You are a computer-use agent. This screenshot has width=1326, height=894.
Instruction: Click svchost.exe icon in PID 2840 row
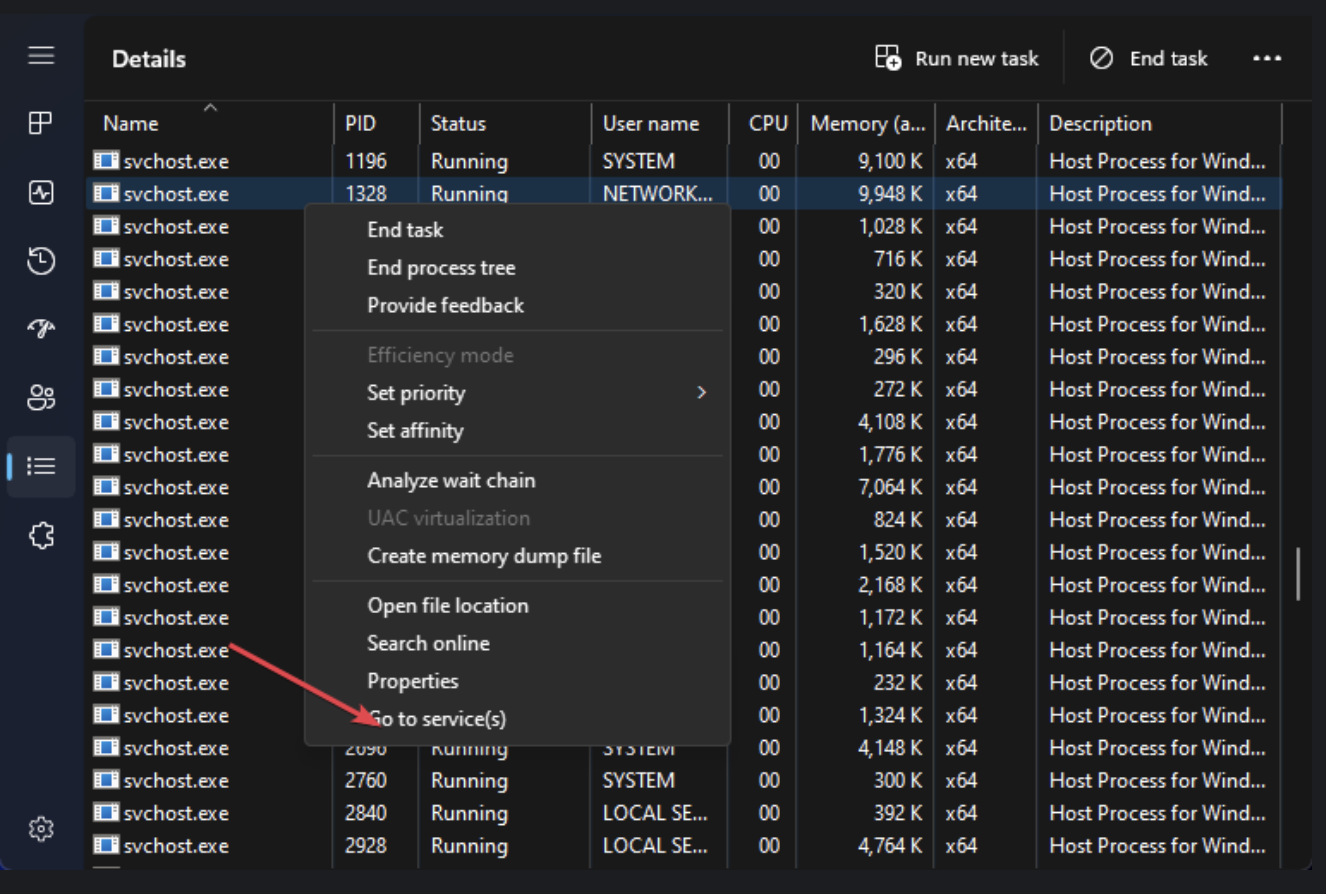click(x=106, y=813)
